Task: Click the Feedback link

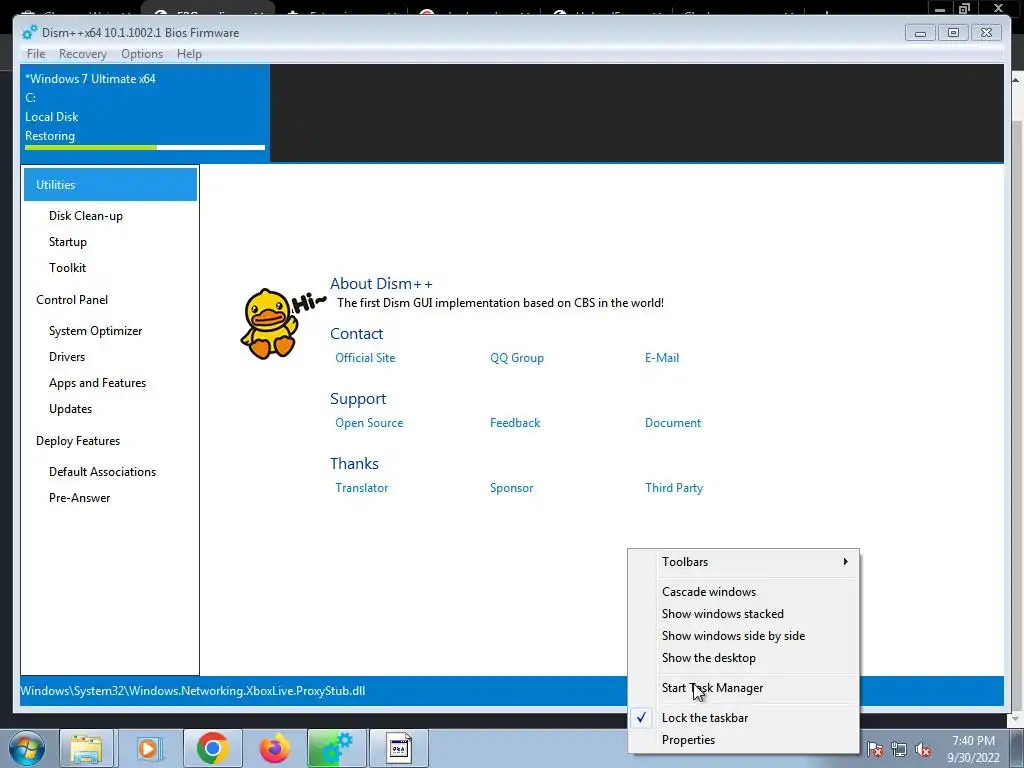Action: tap(515, 423)
